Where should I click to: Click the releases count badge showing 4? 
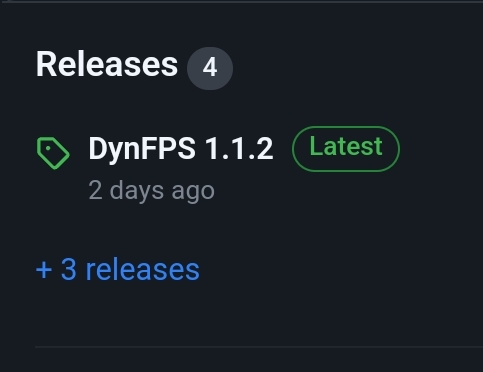(210, 68)
